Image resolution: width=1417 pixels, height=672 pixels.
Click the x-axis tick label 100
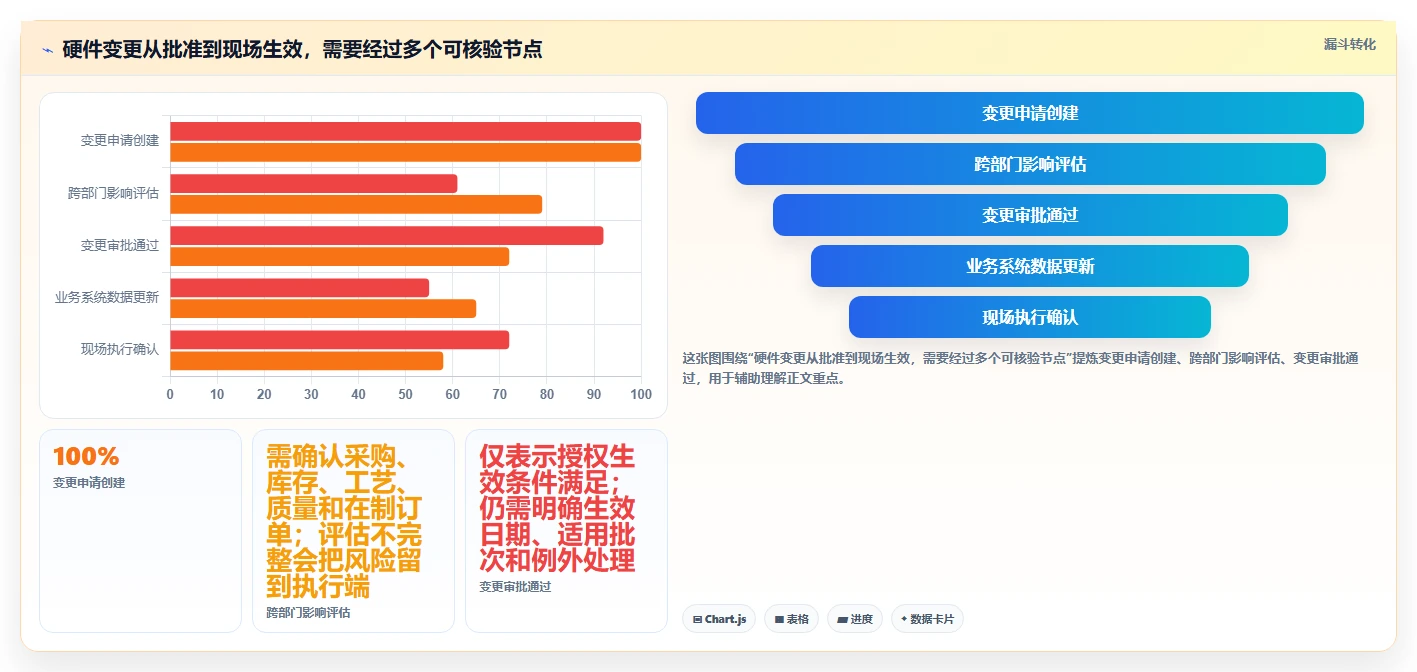tap(640, 394)
